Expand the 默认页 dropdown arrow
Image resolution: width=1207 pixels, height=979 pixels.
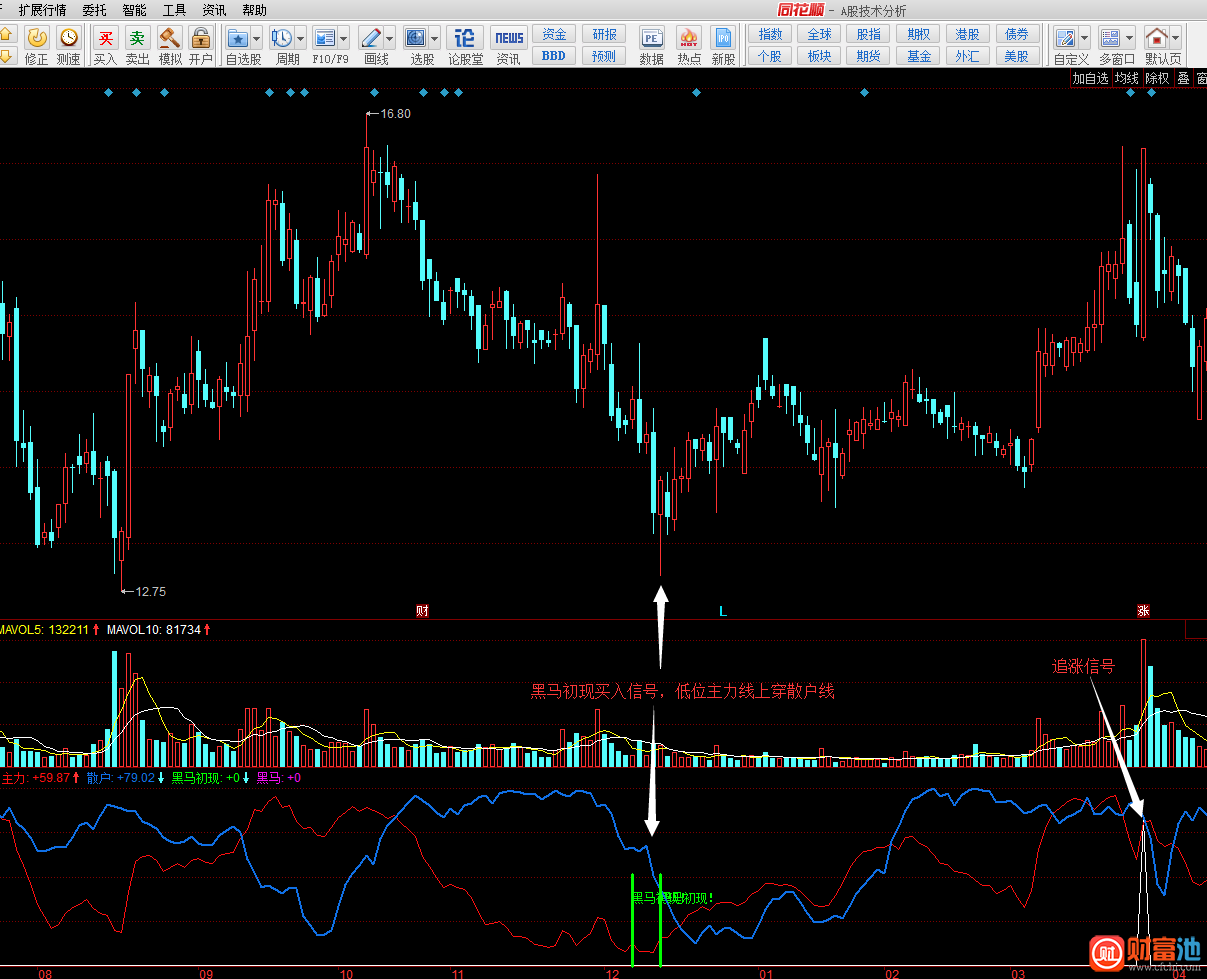1175,38
